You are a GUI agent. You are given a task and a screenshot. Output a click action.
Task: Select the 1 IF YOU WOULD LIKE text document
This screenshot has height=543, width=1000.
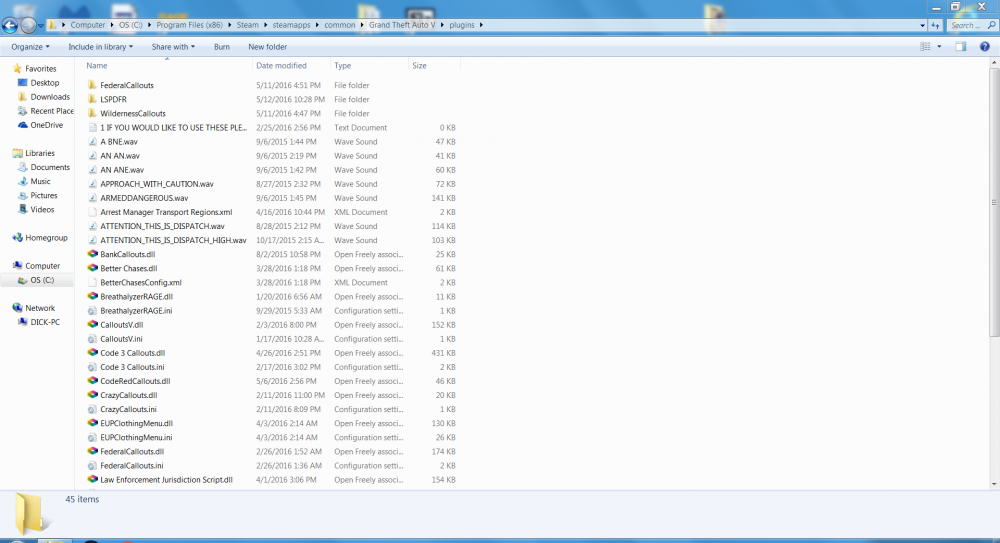[173, 128]
